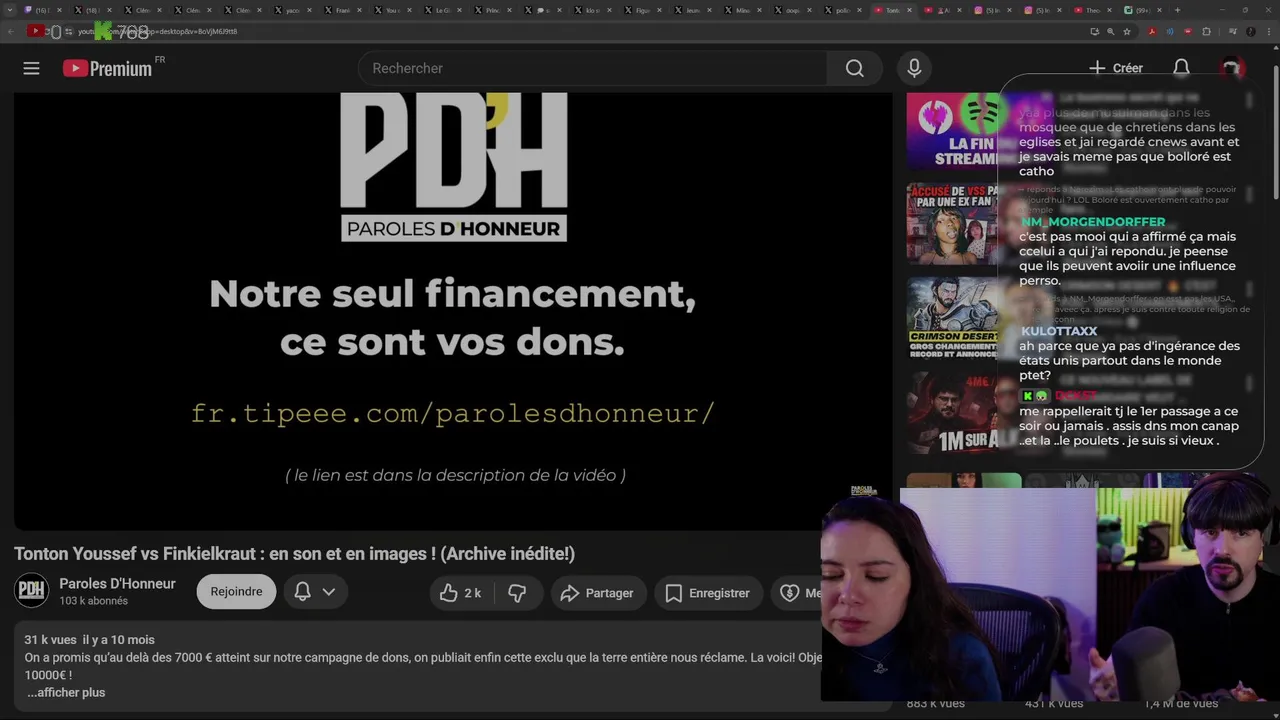The height and width of the screenshot is (720, 1280).
Task: Open the Paroles D'Honneur channel name link
Action: 117,583
